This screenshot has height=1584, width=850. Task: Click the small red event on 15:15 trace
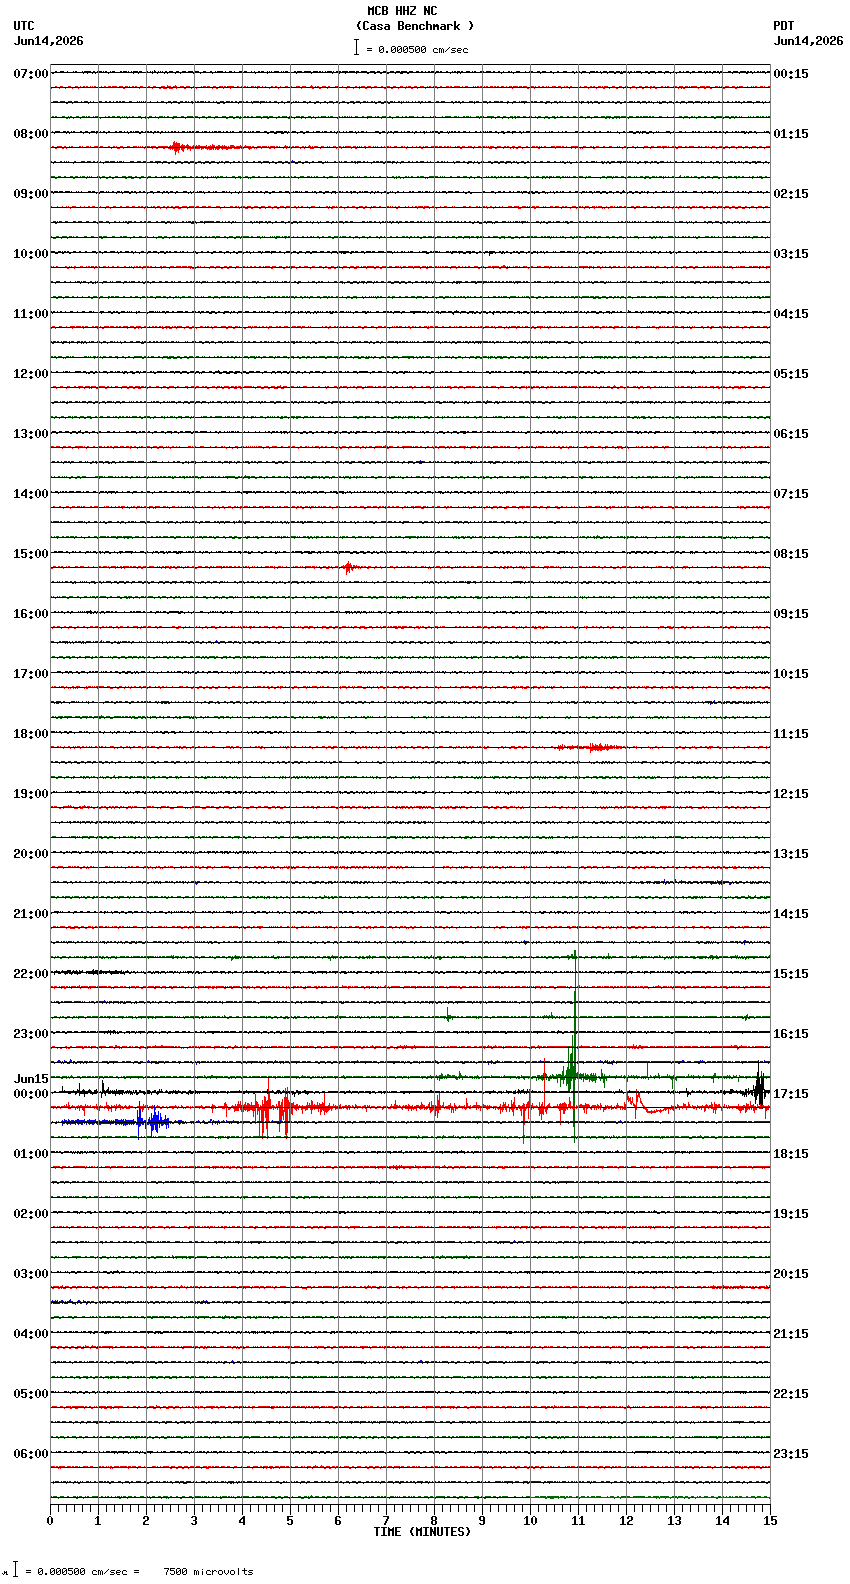(x=348, y=567)
